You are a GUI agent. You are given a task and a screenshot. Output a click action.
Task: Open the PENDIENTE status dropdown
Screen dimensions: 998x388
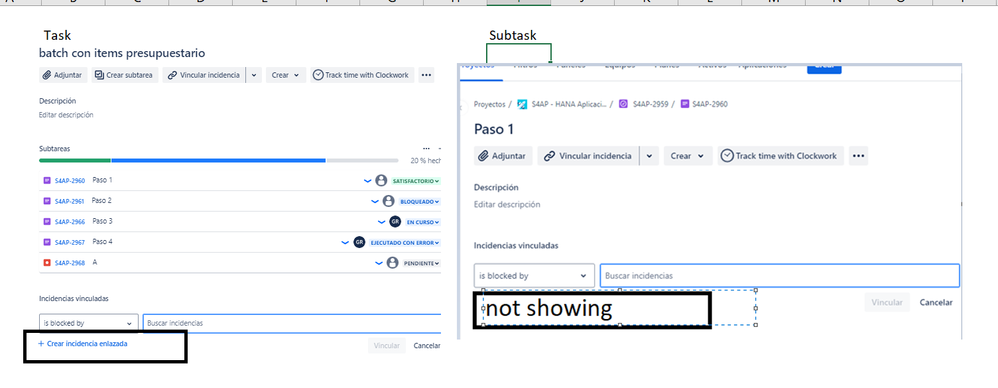click(421, 263)
